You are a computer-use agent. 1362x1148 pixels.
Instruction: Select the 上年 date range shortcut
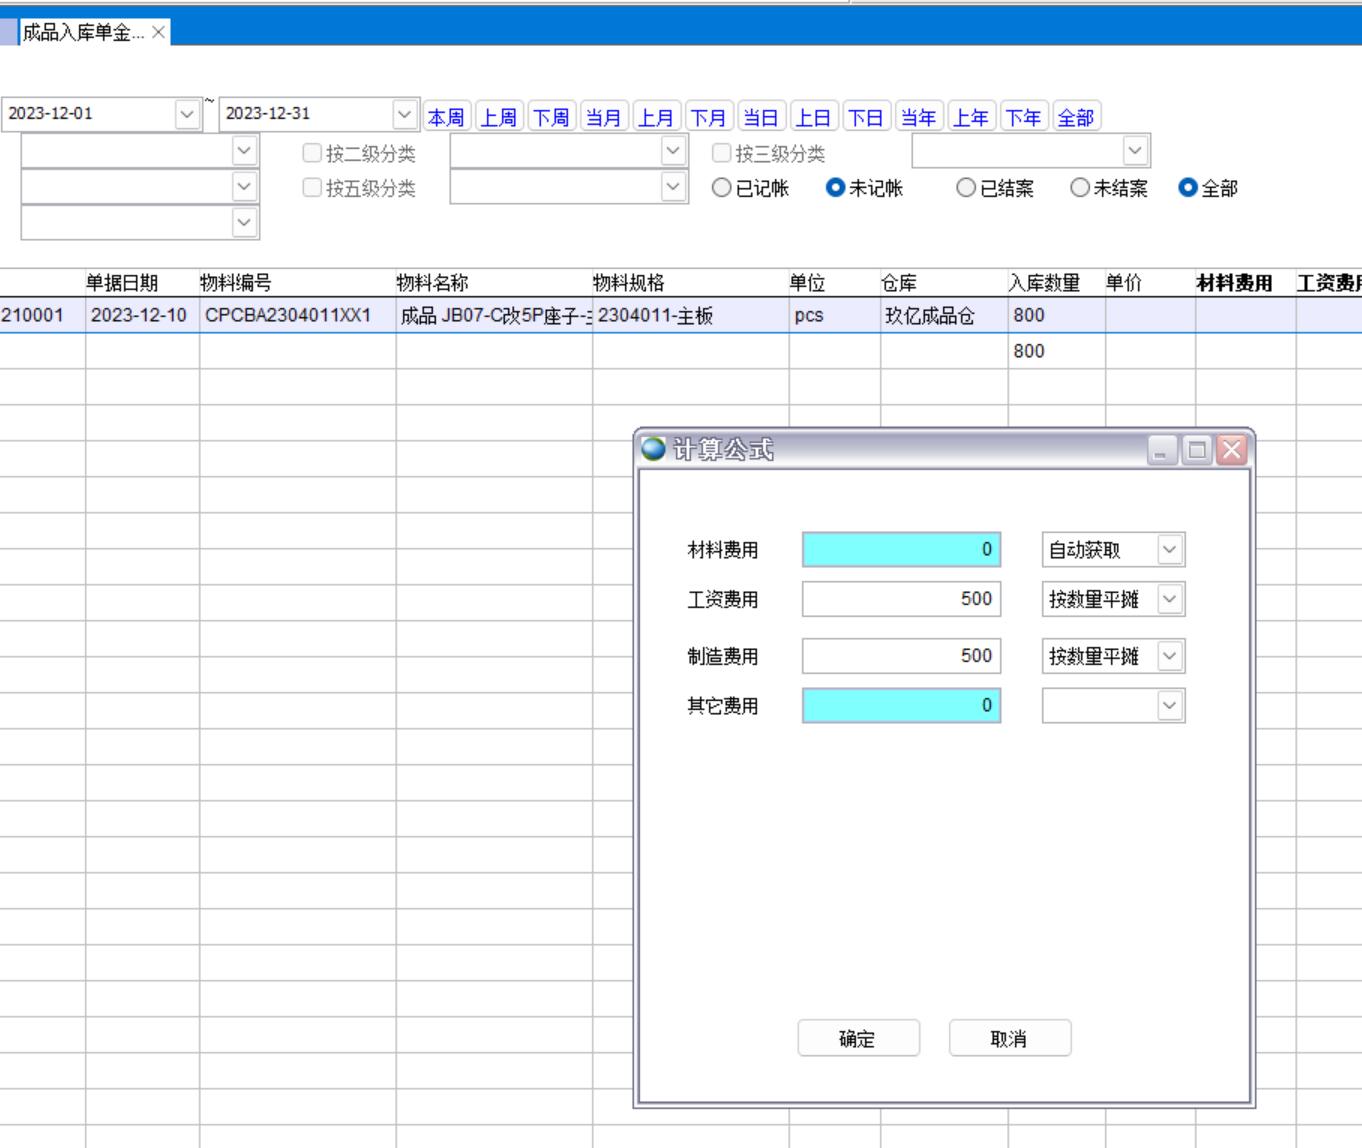click(x=970, y=118)
